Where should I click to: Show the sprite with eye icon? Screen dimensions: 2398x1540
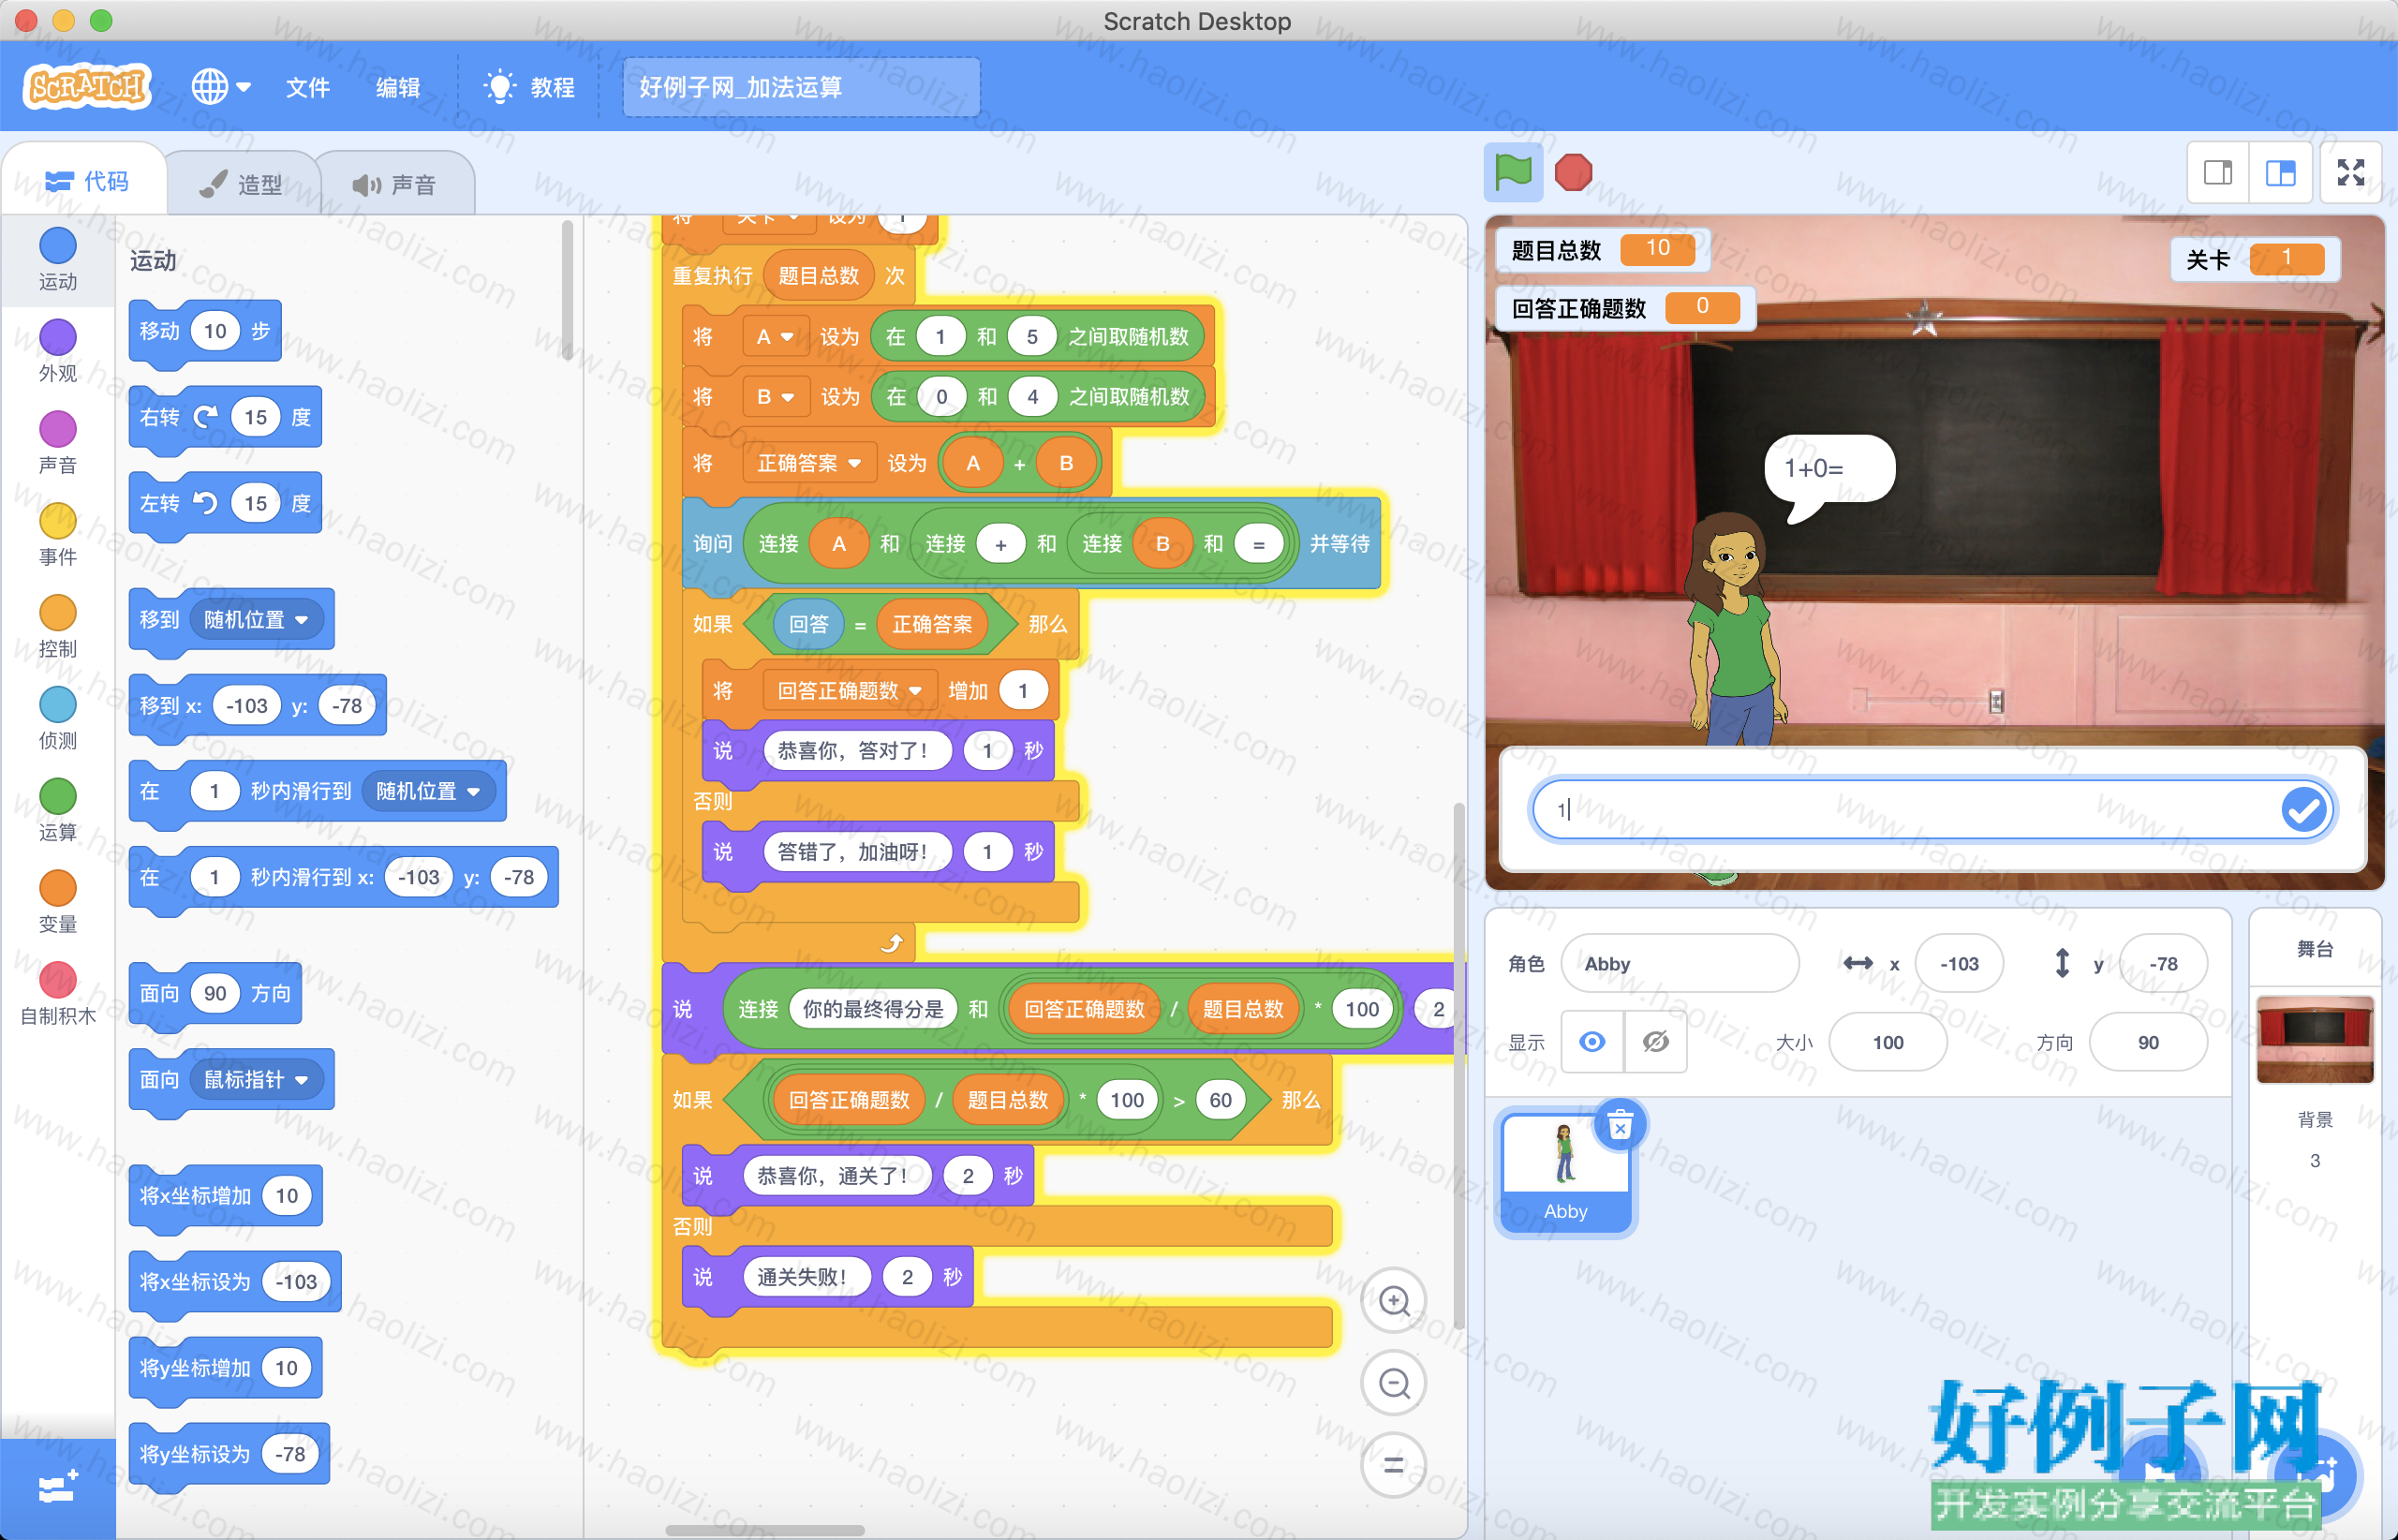pyautogui.click(x=1592, y=1042)
